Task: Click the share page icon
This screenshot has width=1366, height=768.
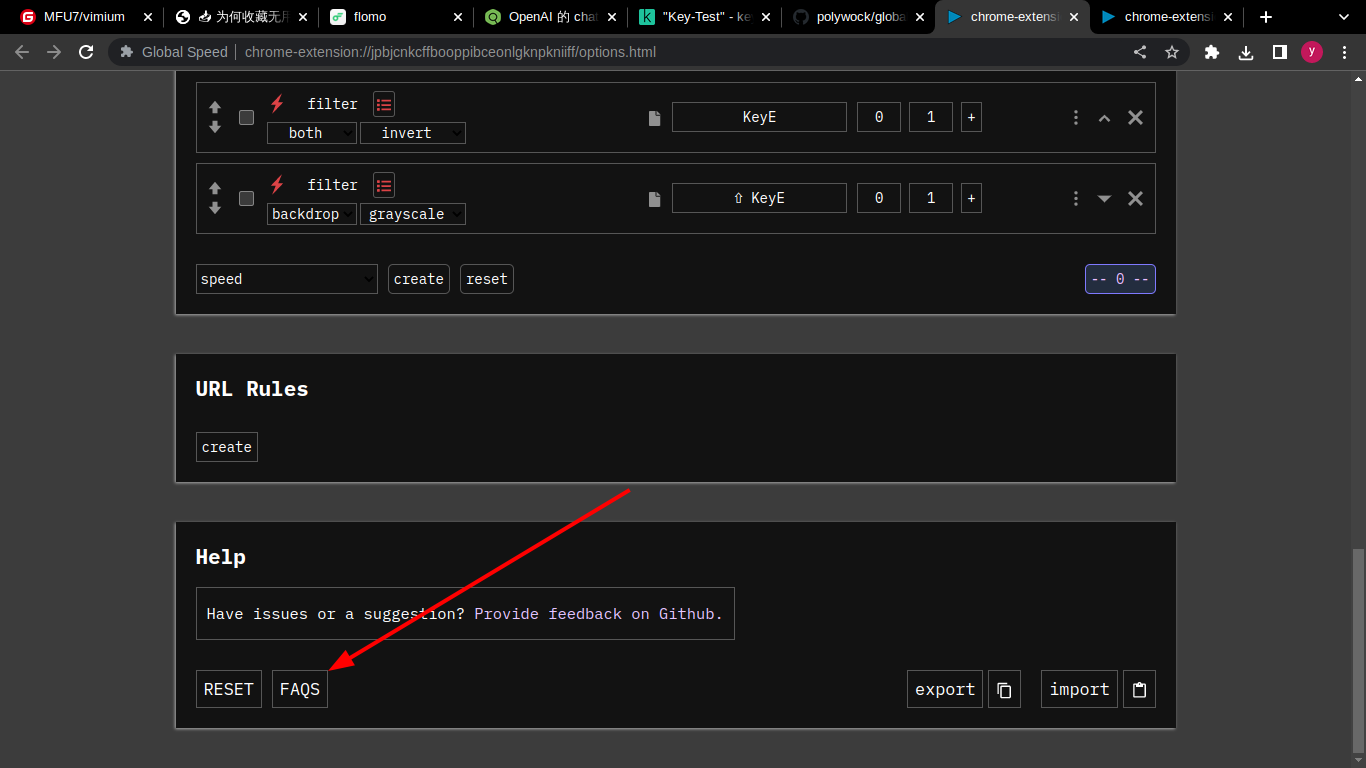Action: click(1140, 52)
